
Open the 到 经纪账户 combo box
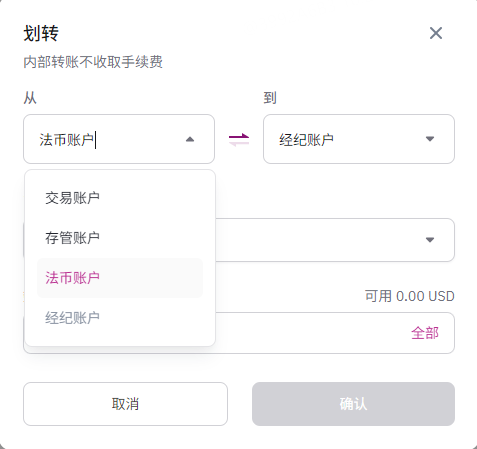click(x=359, y=139)
